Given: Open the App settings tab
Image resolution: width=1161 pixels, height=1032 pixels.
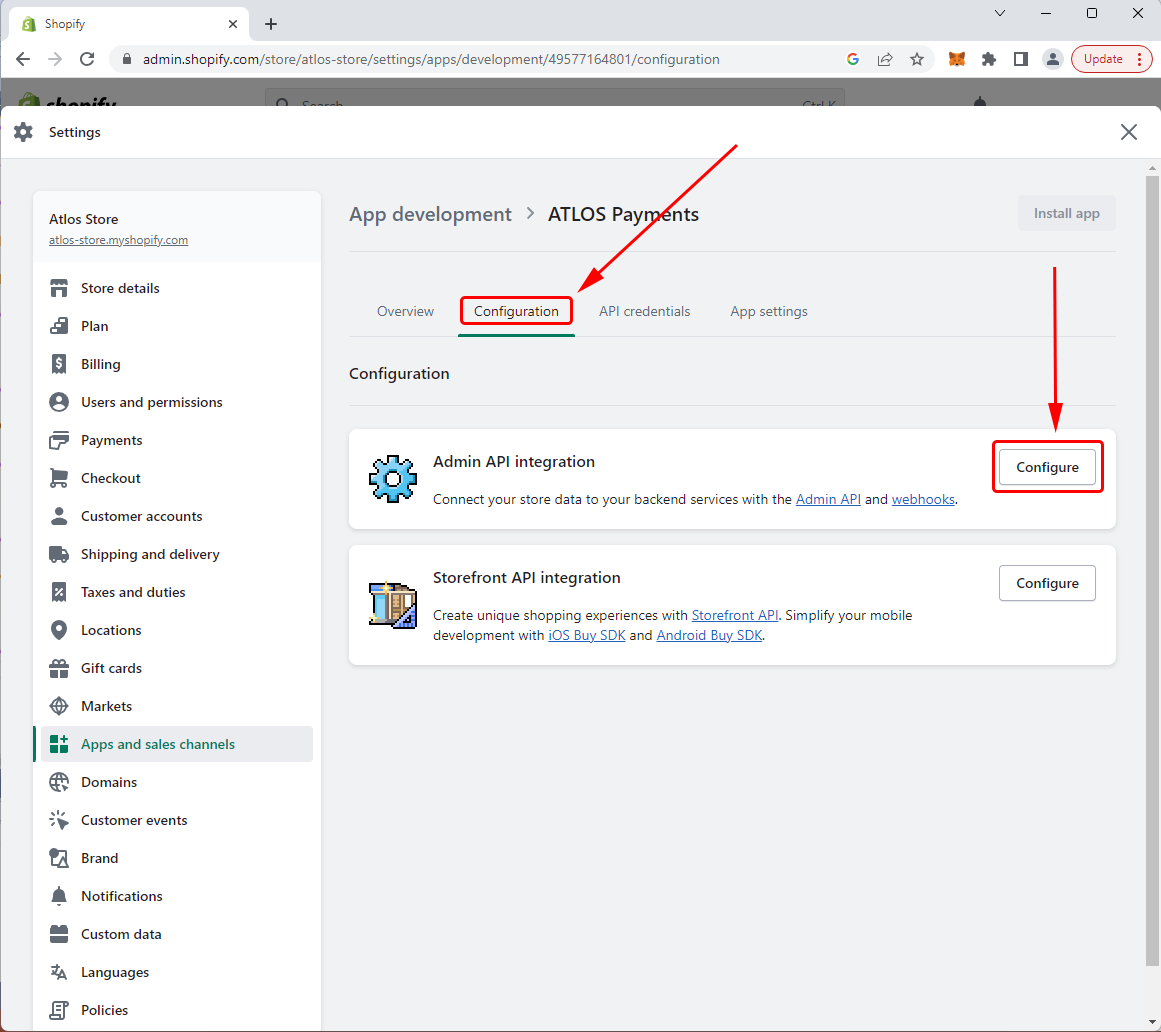Looking at the screenshot, I should (769, 312).
